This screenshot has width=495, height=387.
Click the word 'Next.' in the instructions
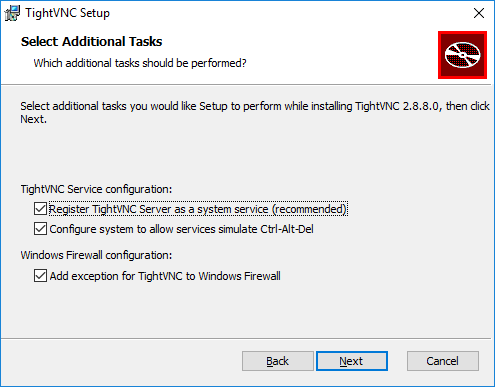pos(34,119)
